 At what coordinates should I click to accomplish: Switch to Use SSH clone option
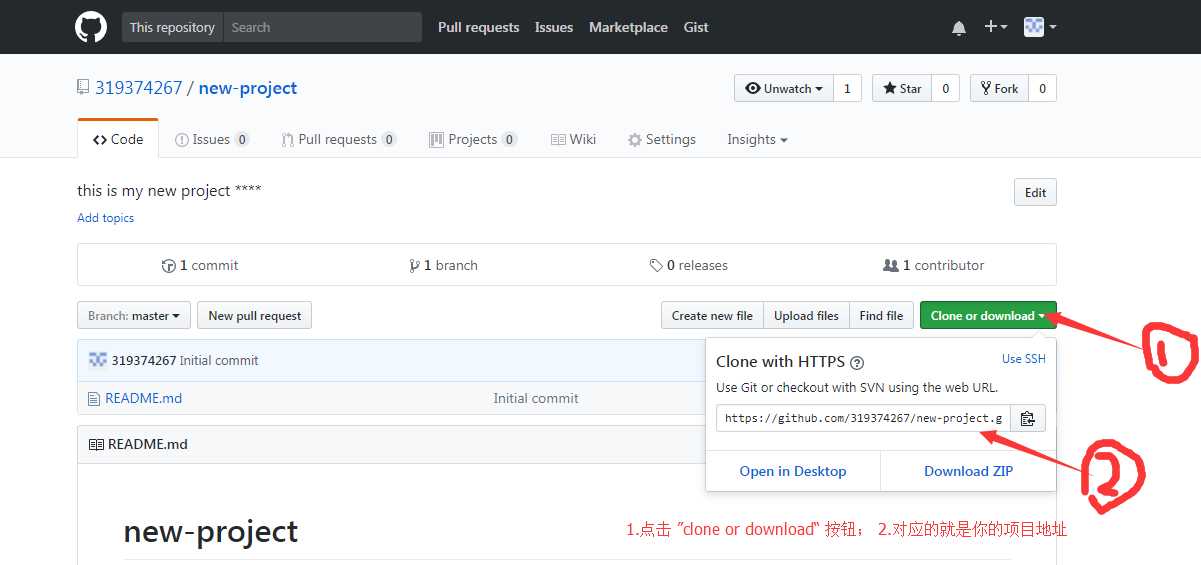(x=1024, y=359)
